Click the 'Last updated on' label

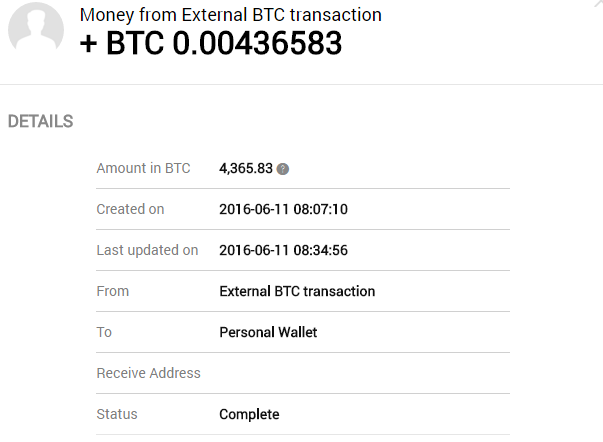point(147,250)
